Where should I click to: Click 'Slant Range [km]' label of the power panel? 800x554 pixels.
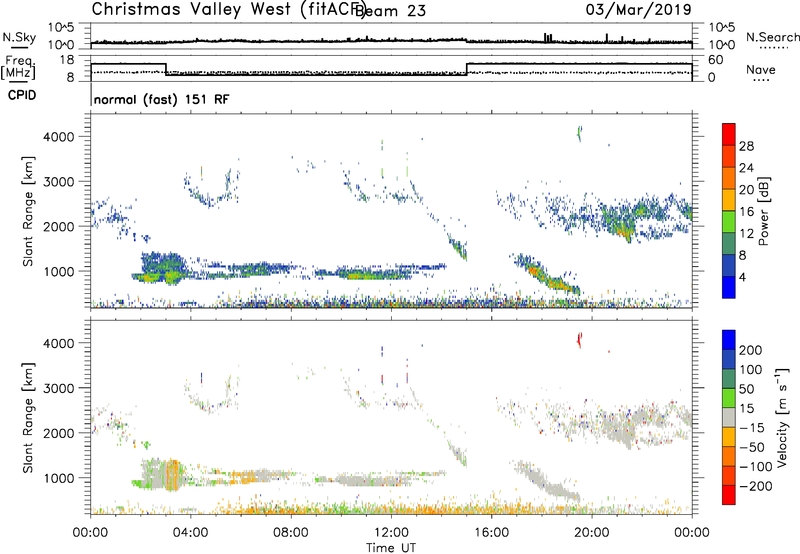[28, 211]
